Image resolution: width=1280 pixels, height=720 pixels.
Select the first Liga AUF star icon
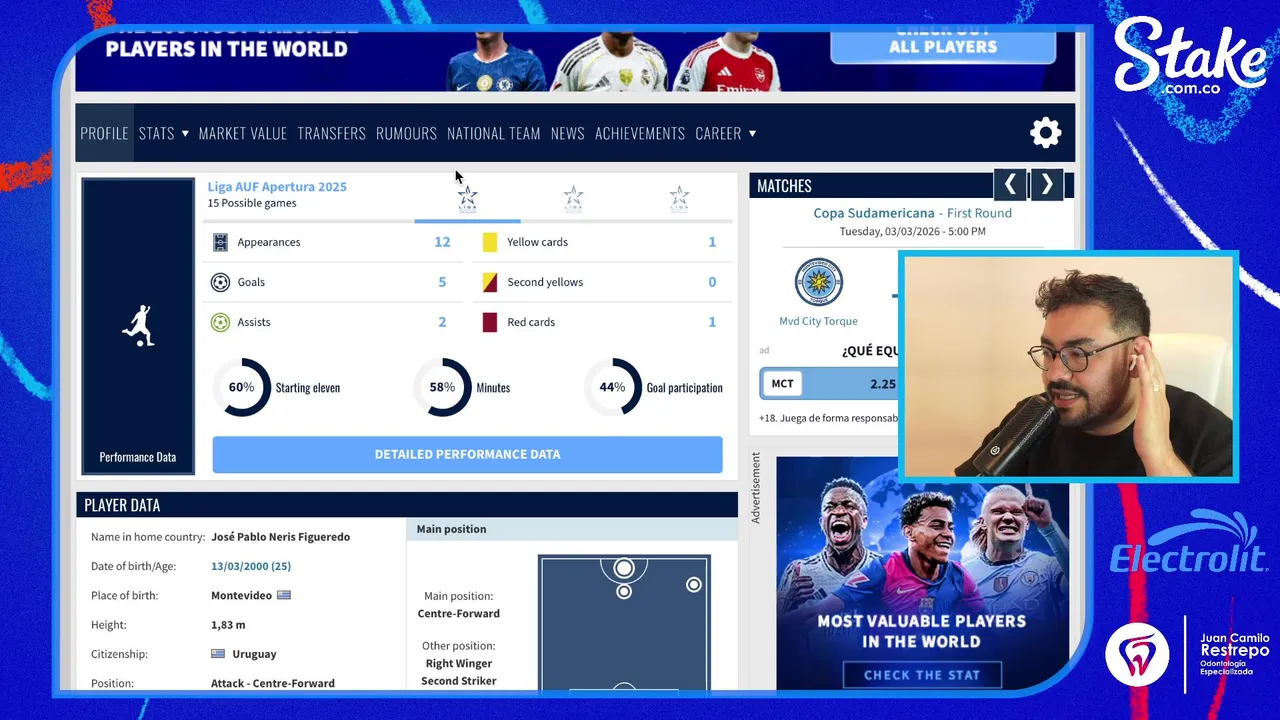click(x=468, y=198)
